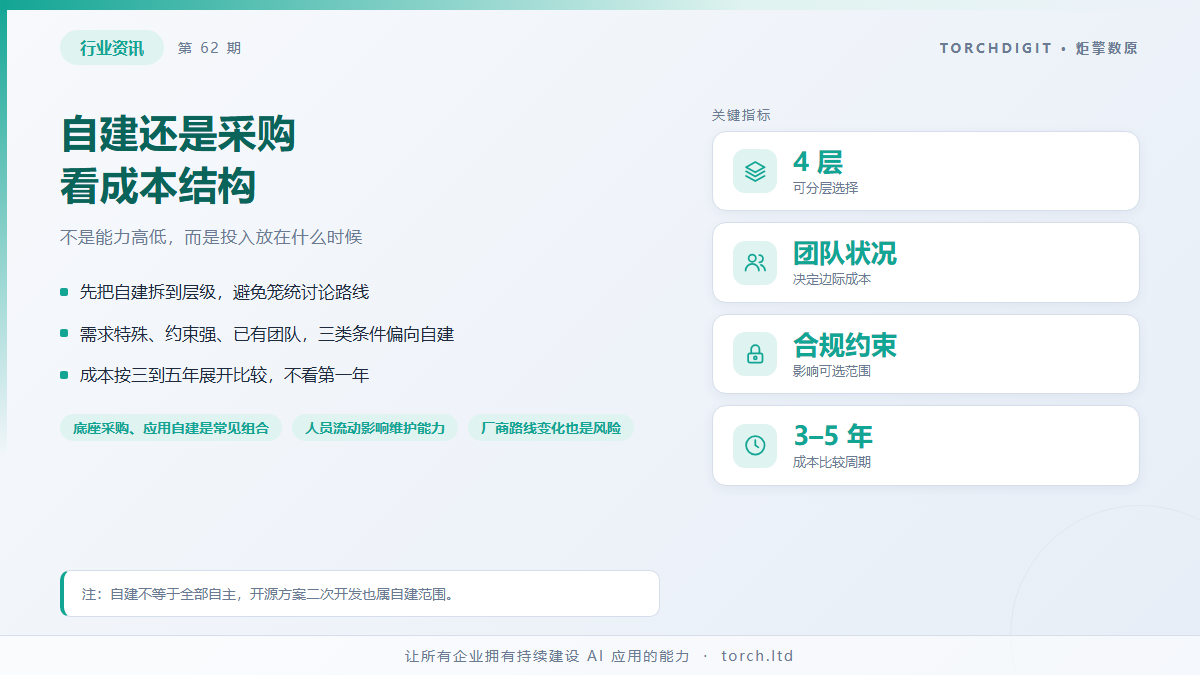This screenshot has width=1200, height=675.
Task: Click the 合规约束 metric title
Action: click(845, 346)
